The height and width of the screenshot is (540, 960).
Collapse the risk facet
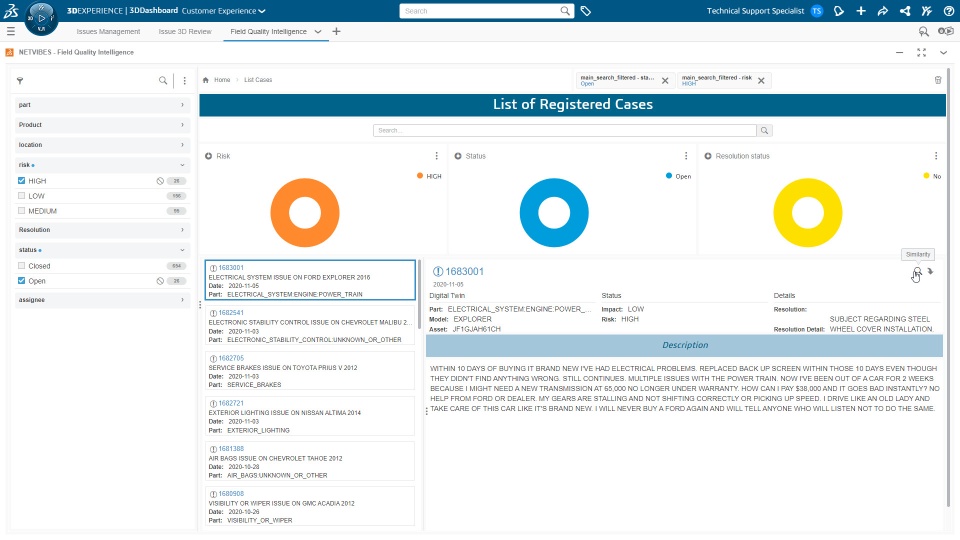point(102,165)
